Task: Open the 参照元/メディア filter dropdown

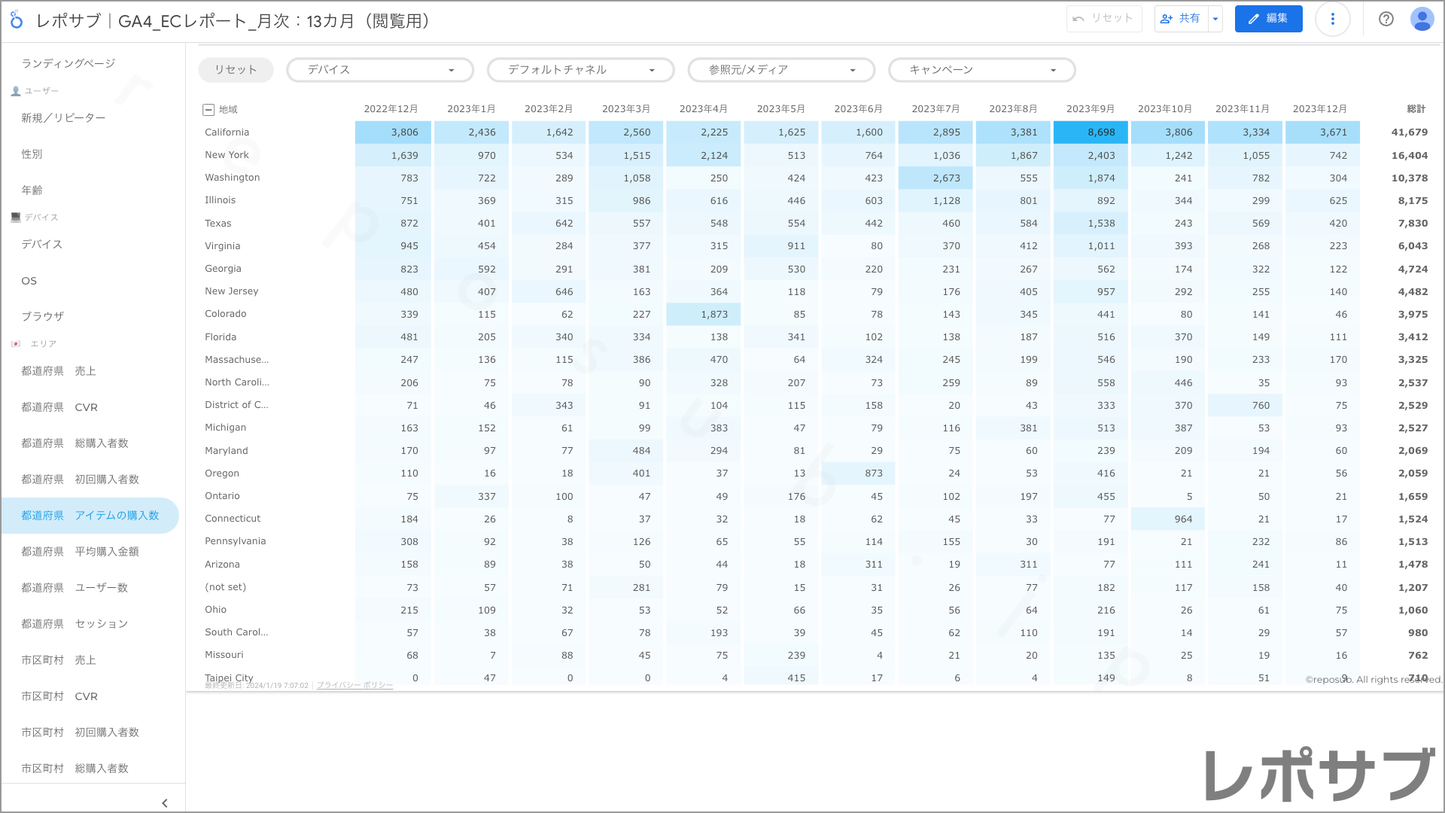Action: point(781,70)
